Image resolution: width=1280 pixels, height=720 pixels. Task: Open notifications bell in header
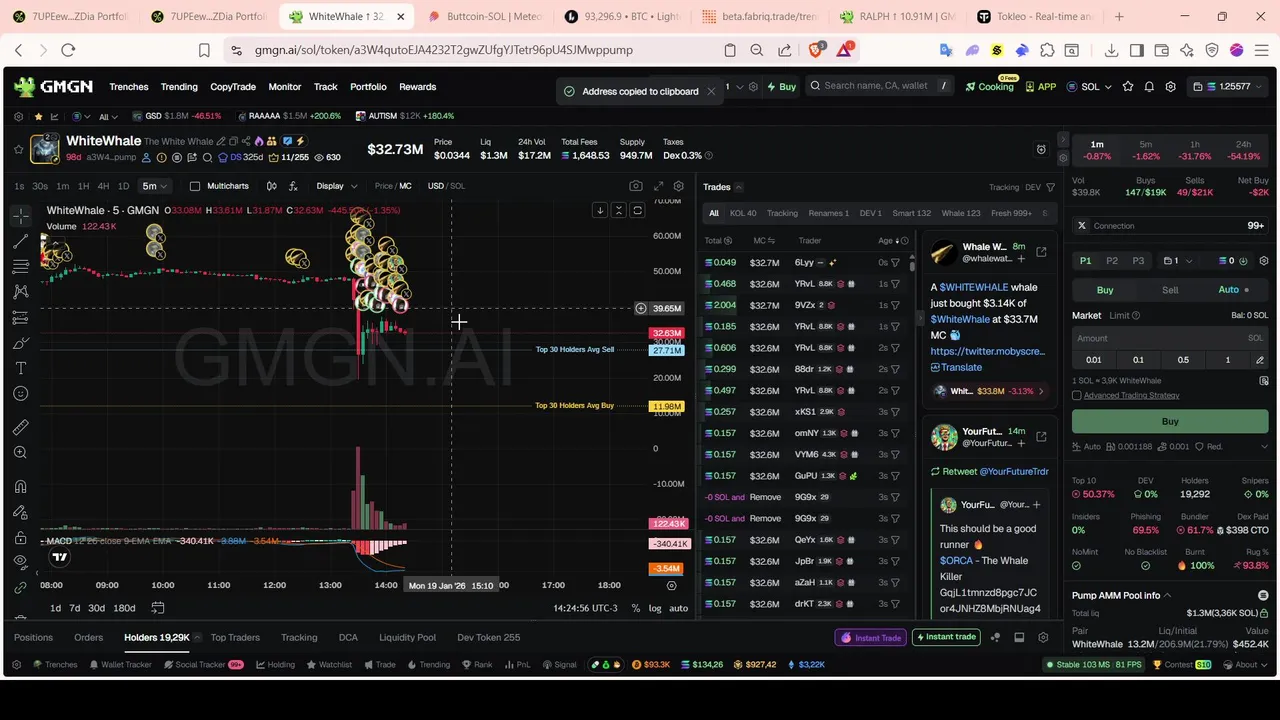point(1149,87)
